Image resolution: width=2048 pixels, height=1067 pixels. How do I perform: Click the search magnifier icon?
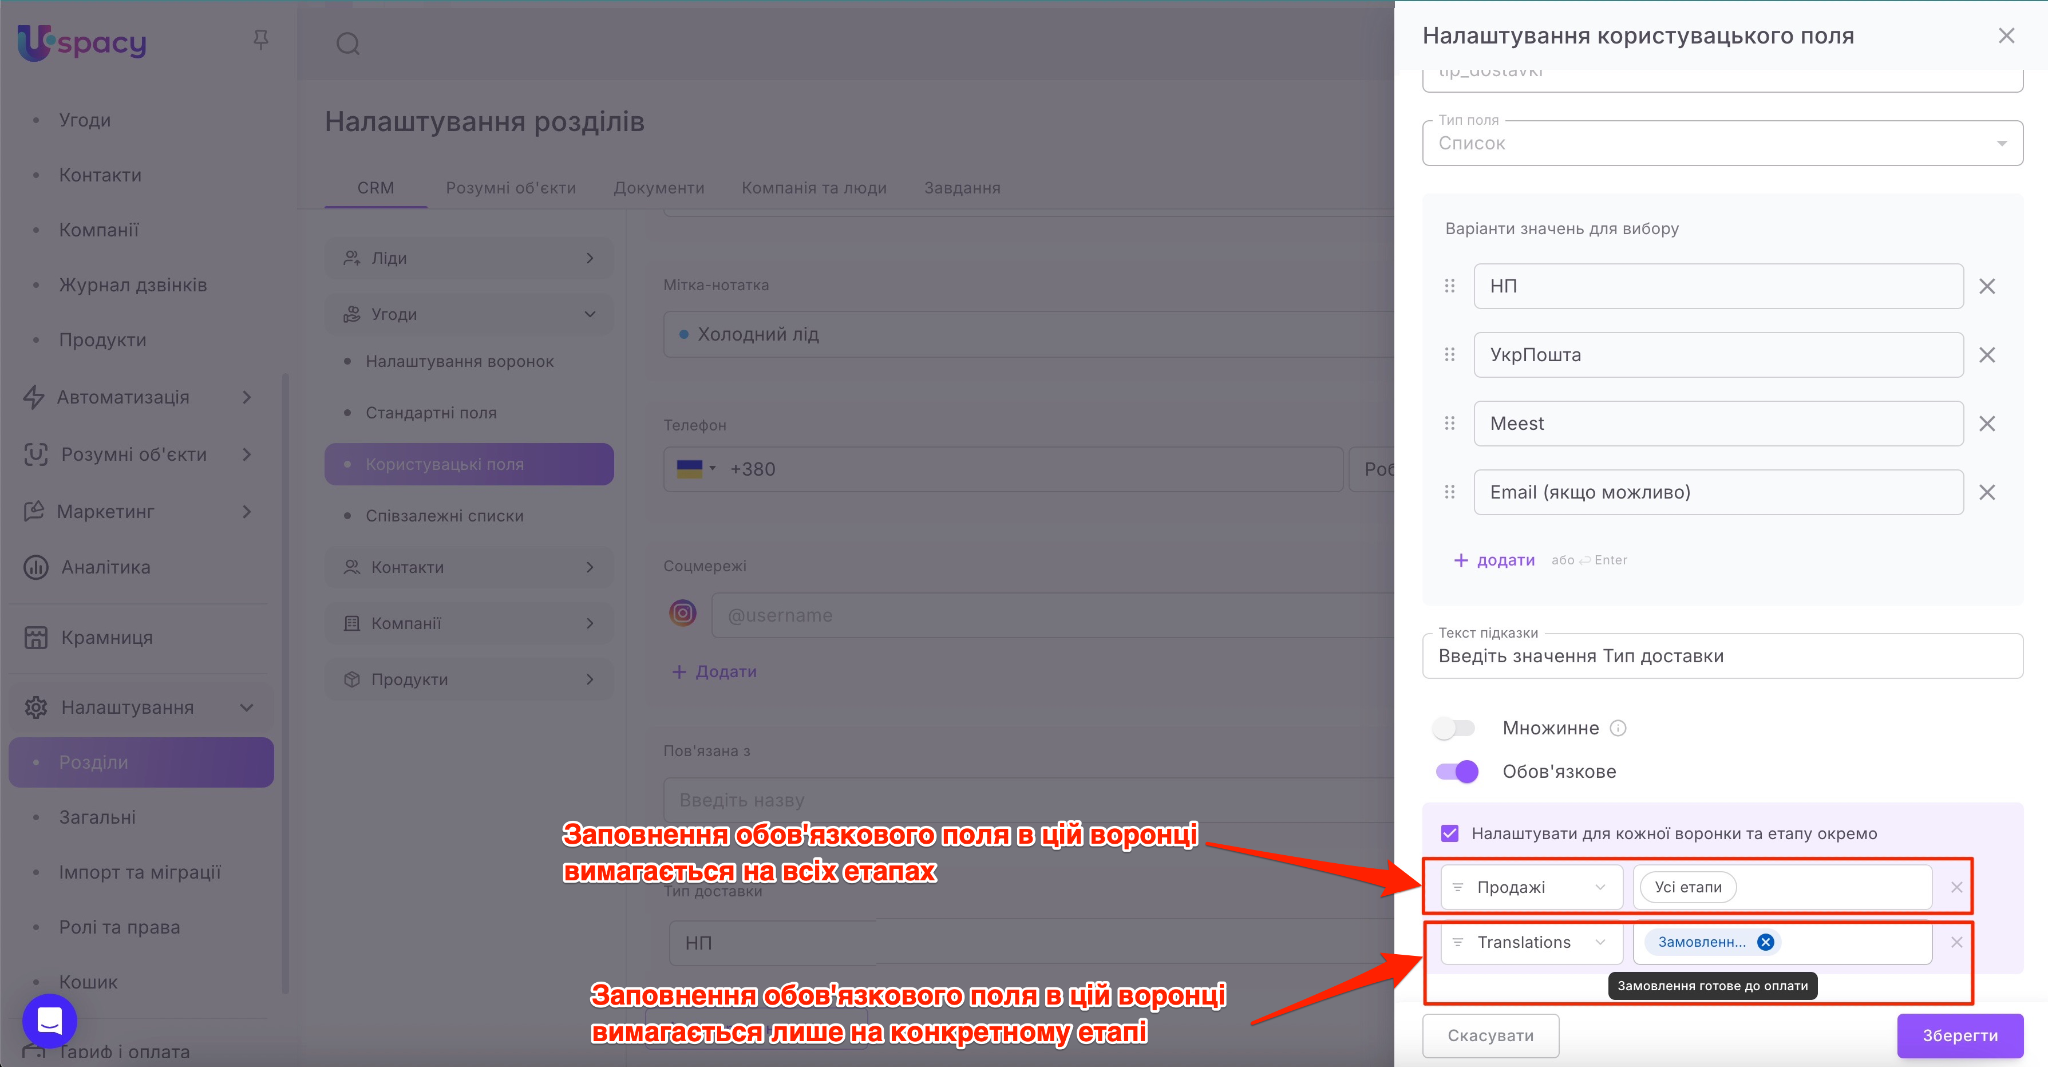coord(348,44)
